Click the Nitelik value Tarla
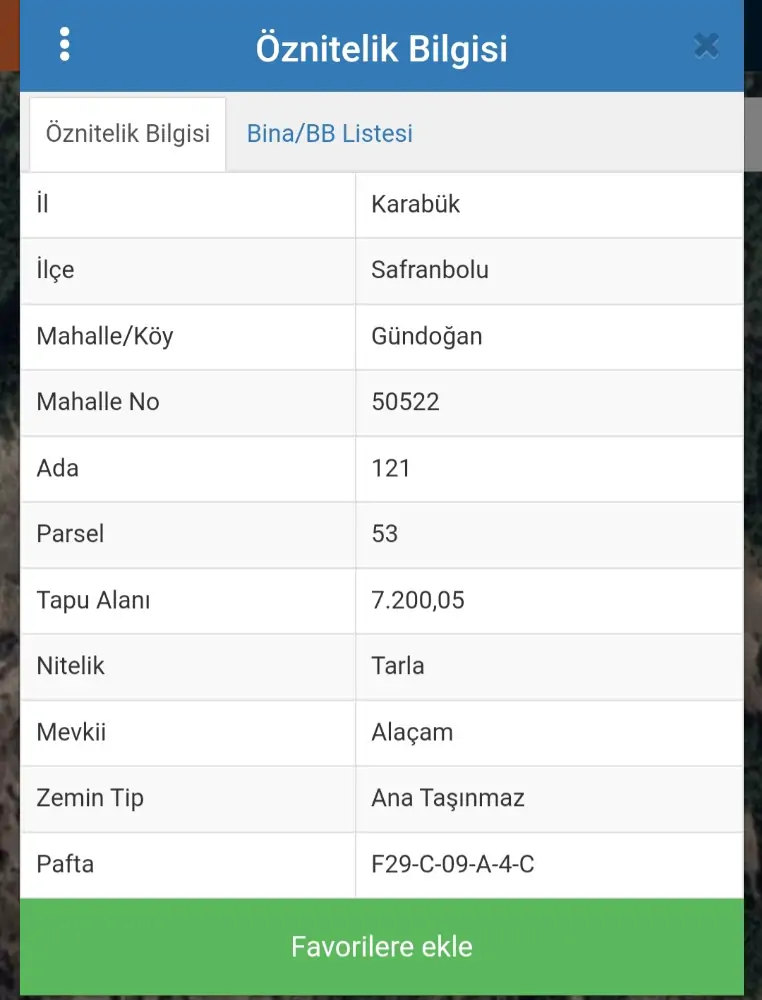Image resolution: width=762 pixels, height=1000 pixels. (397, 666)
